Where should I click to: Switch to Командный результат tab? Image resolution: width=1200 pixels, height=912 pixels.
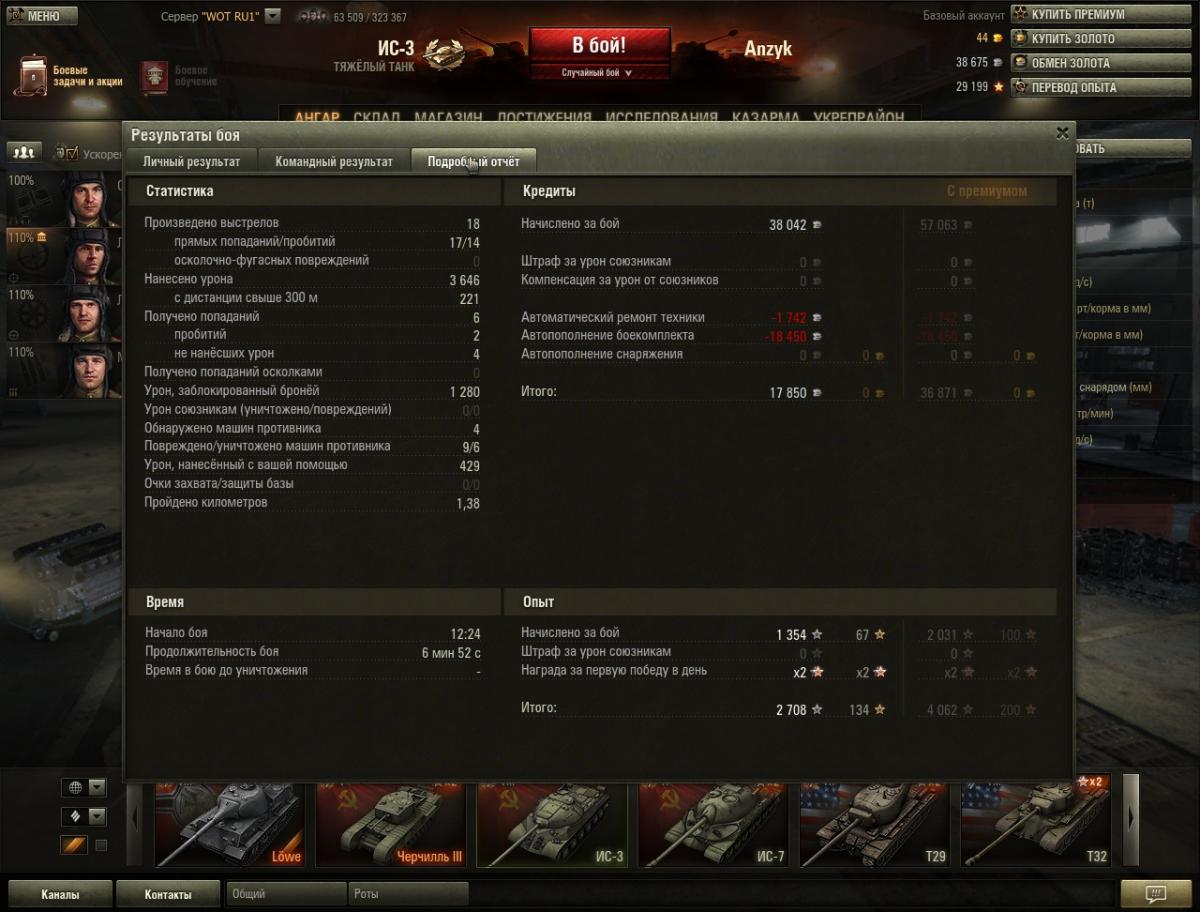(334, 161)
